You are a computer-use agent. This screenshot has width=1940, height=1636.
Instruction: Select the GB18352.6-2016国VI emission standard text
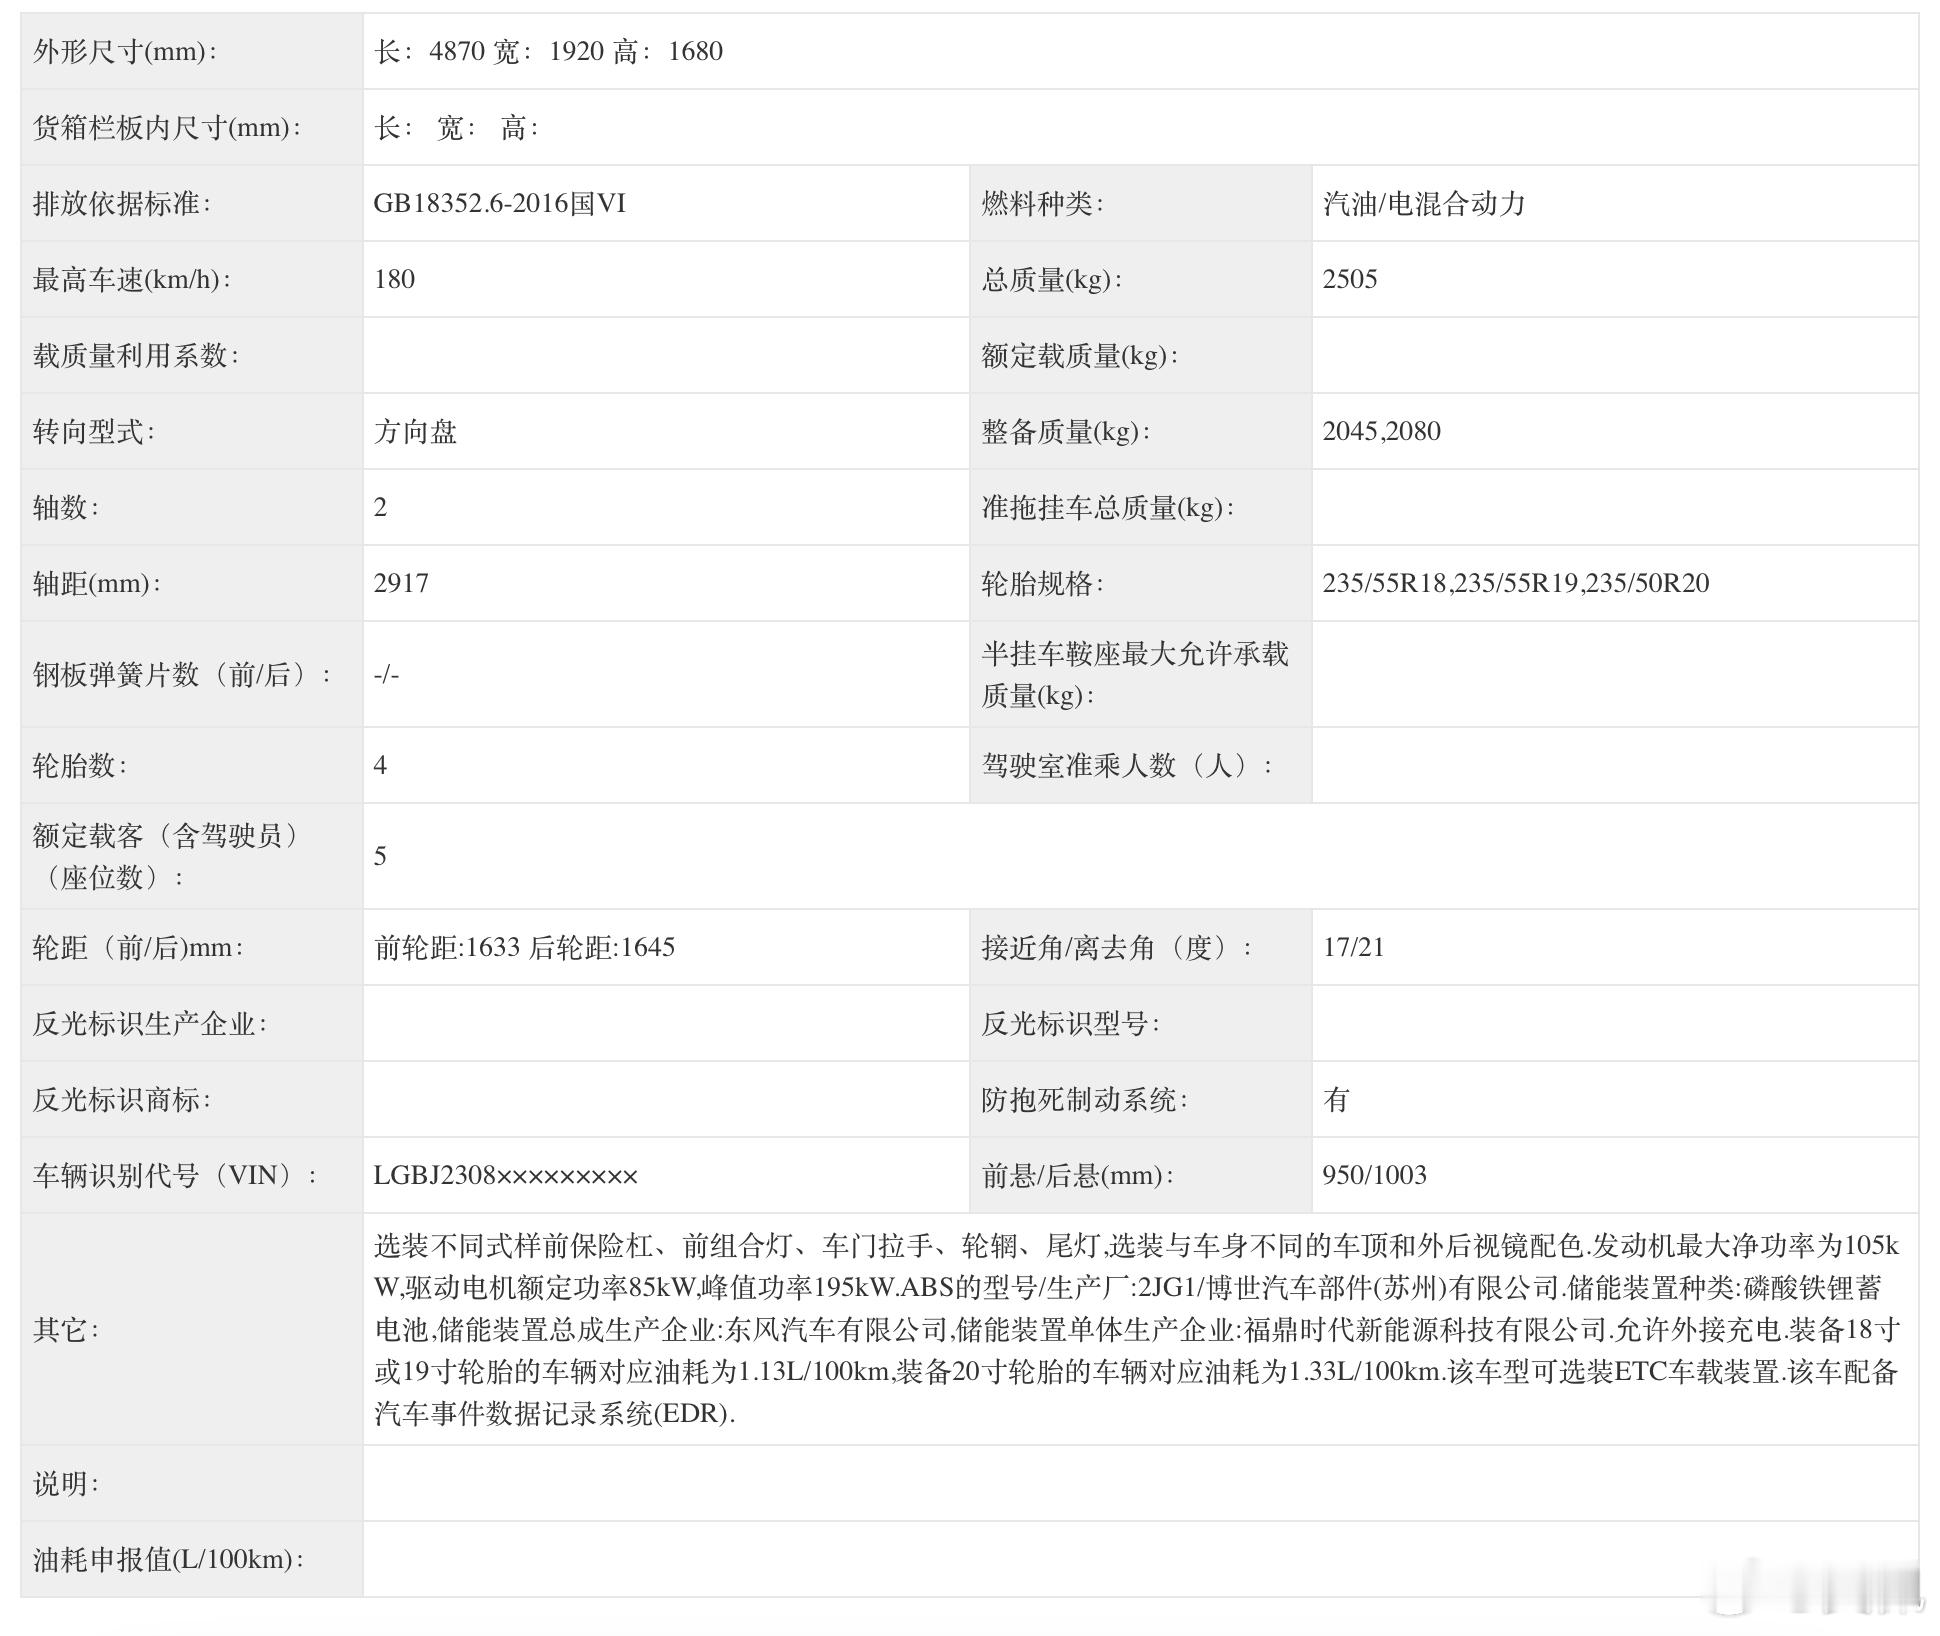(499, 204)
